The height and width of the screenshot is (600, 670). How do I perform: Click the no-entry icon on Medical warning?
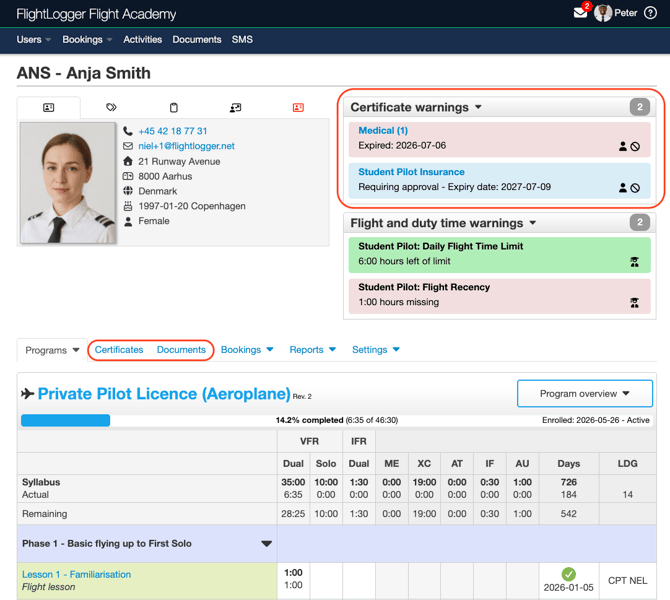[635, 147]
